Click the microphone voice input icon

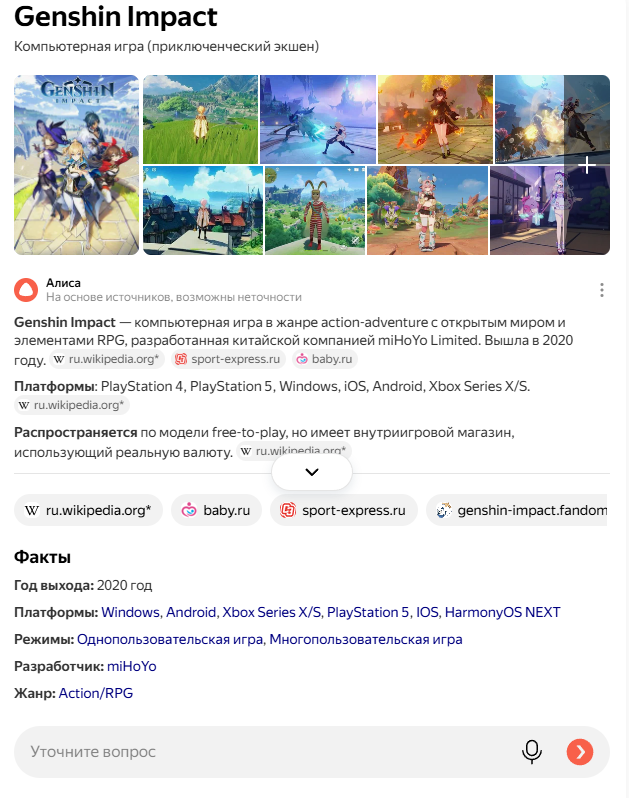532,752
